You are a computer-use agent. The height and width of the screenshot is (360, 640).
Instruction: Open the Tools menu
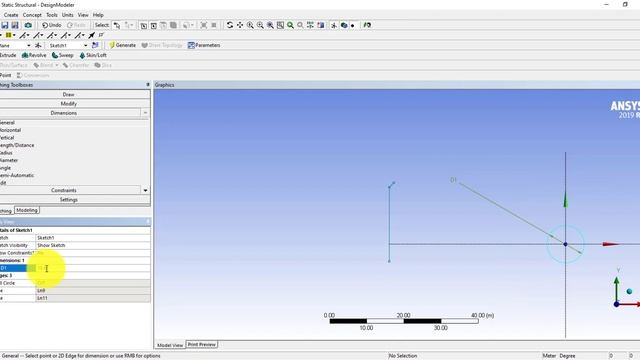pyautogui.click(x=52, y=15)
